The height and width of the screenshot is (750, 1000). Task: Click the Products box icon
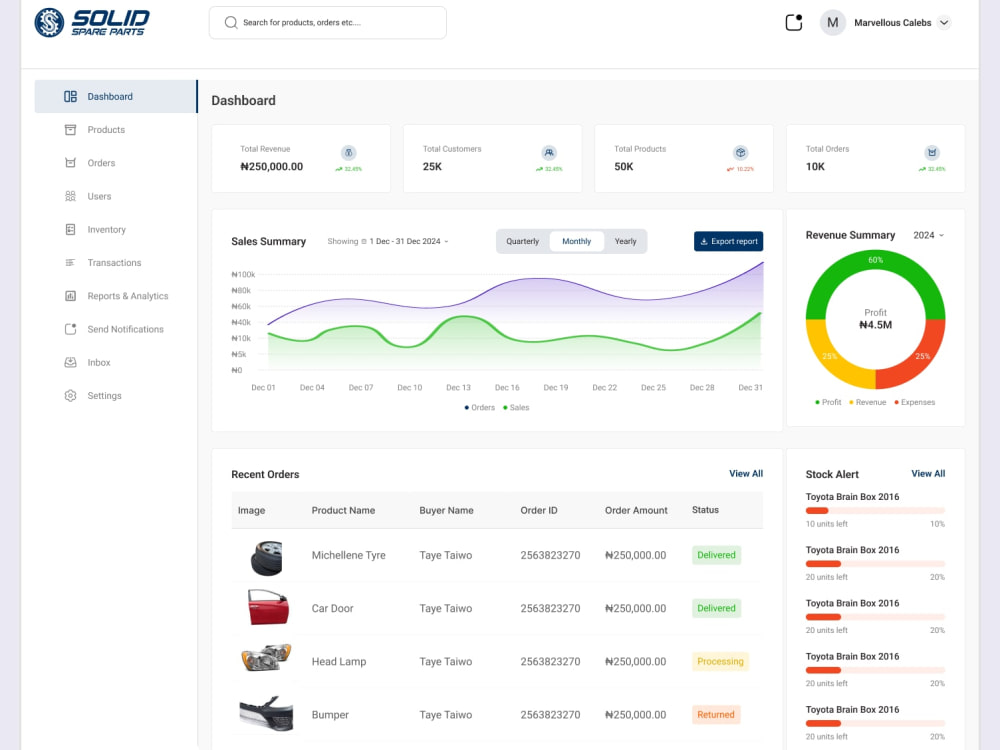70,129
